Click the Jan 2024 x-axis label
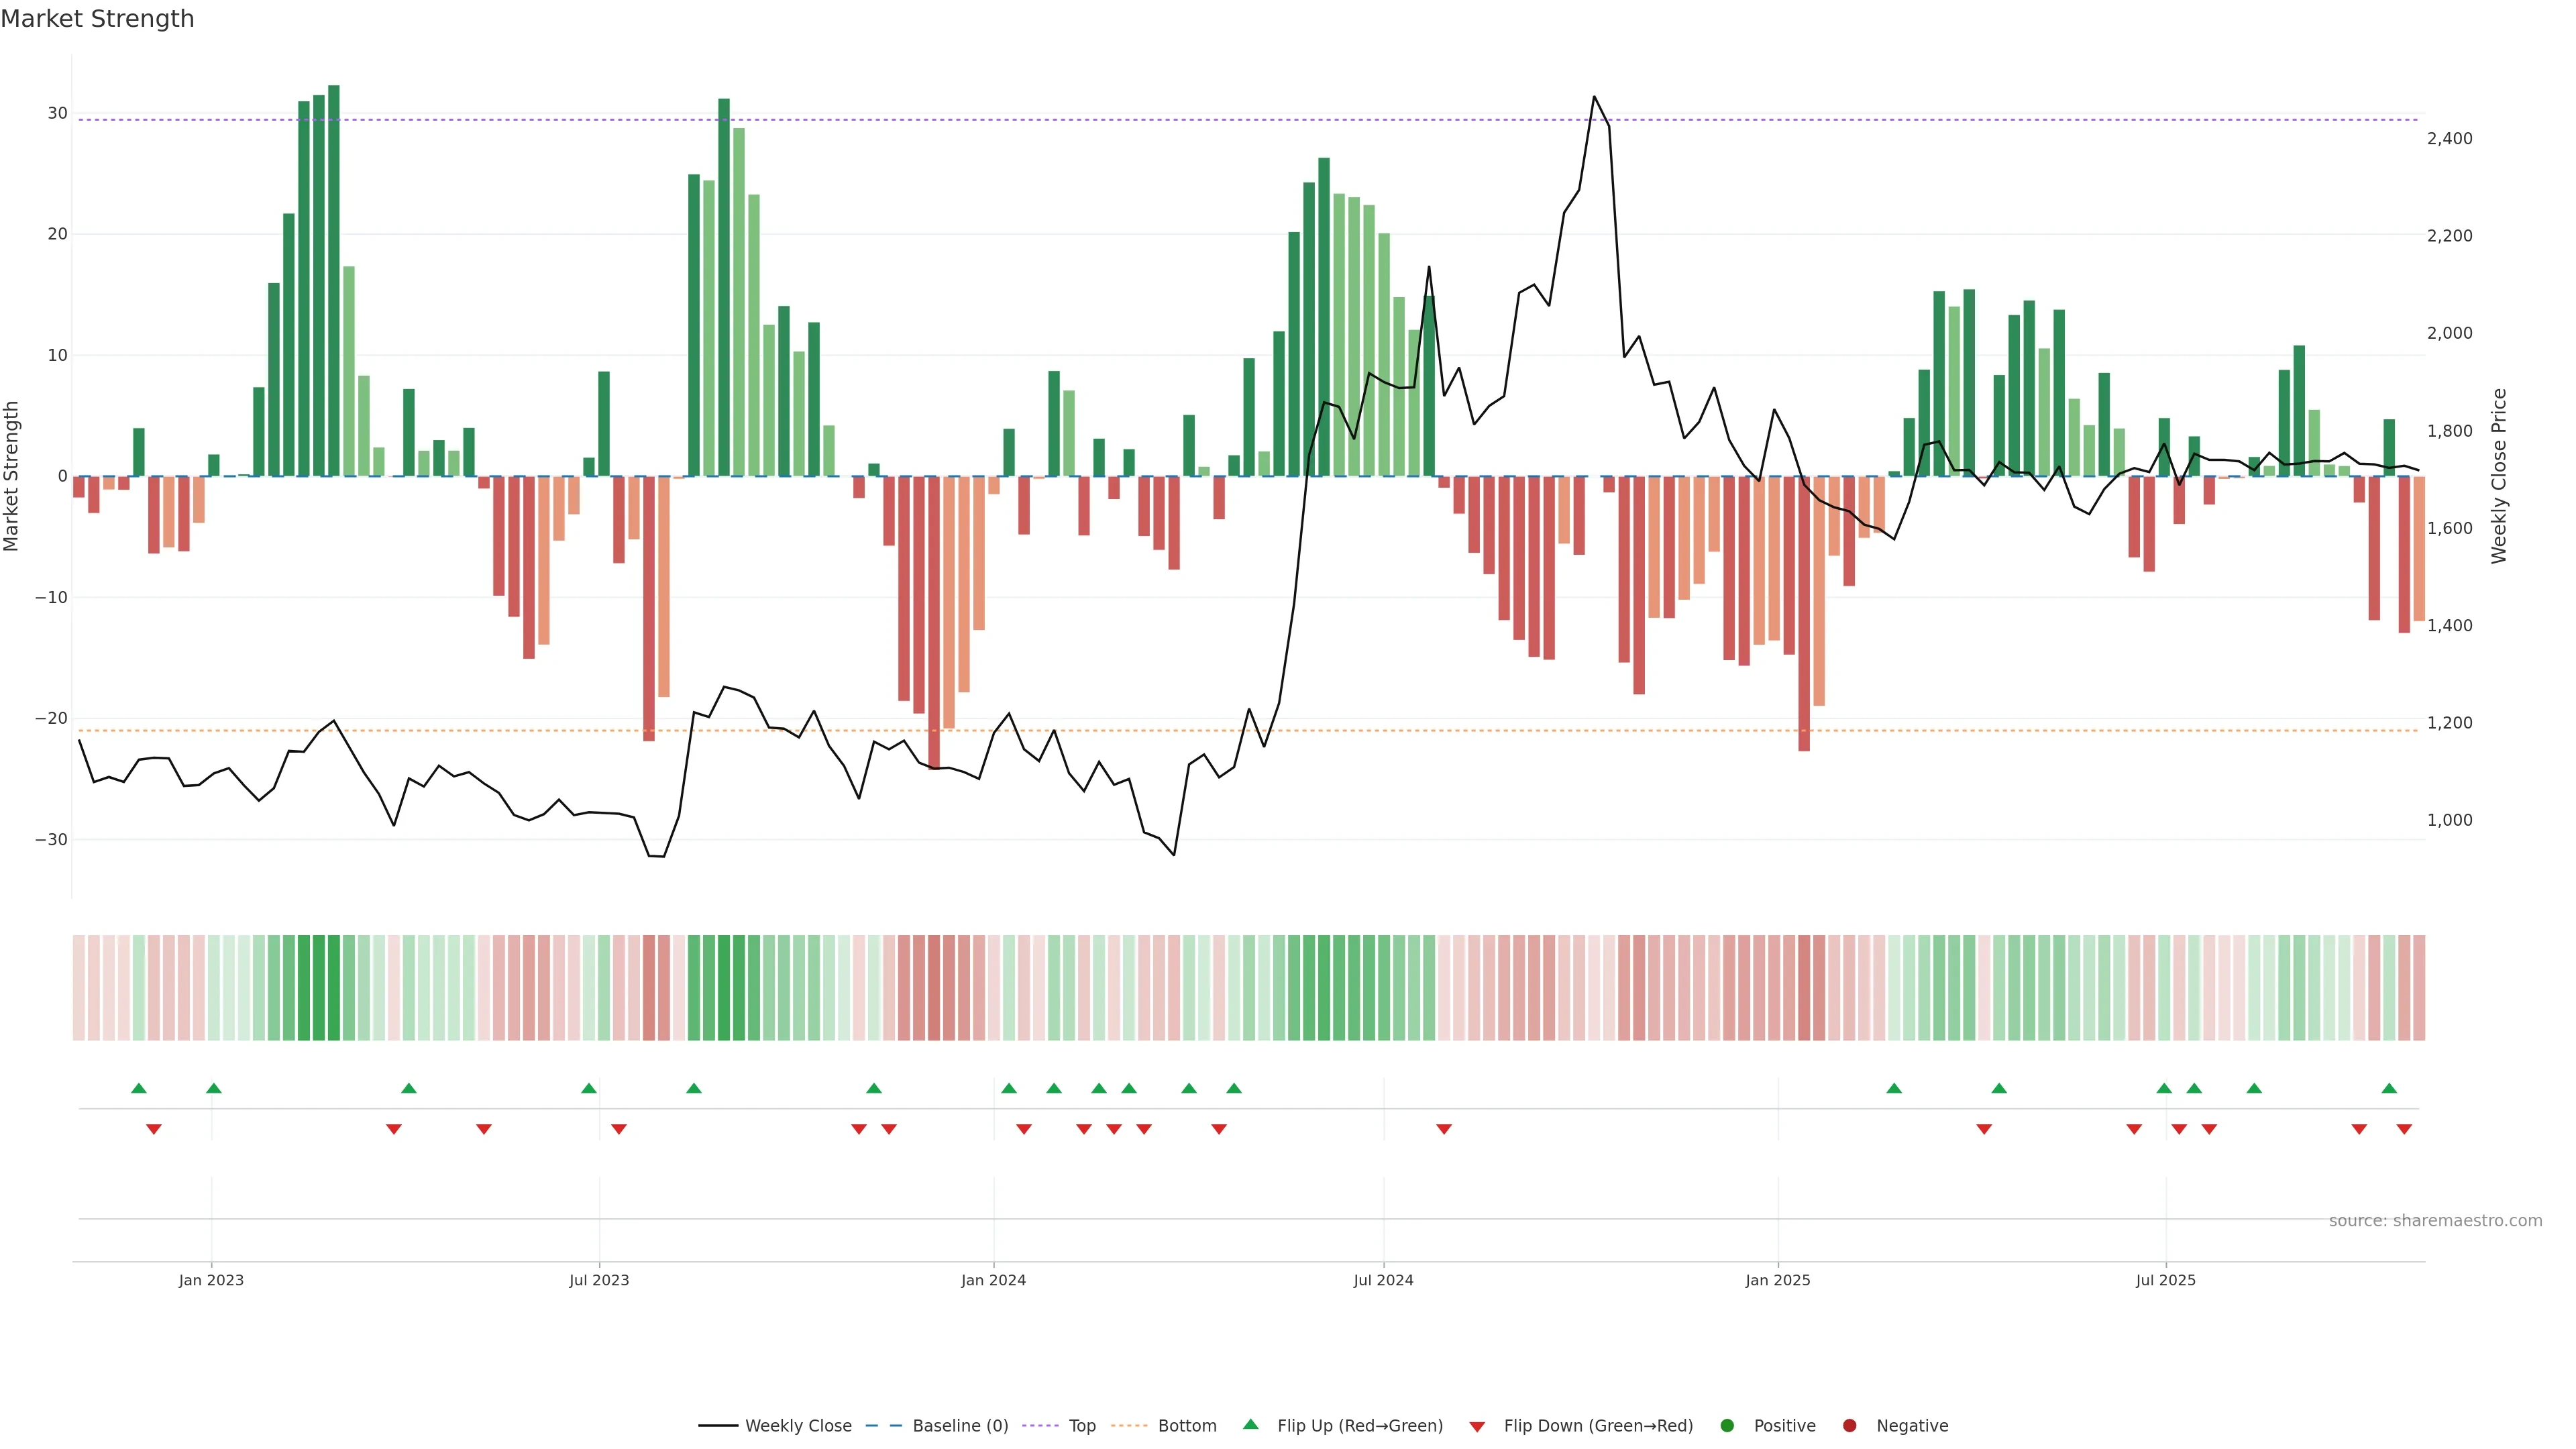This screenshot has height=1449, width=2576. (x=993, y=1280)
